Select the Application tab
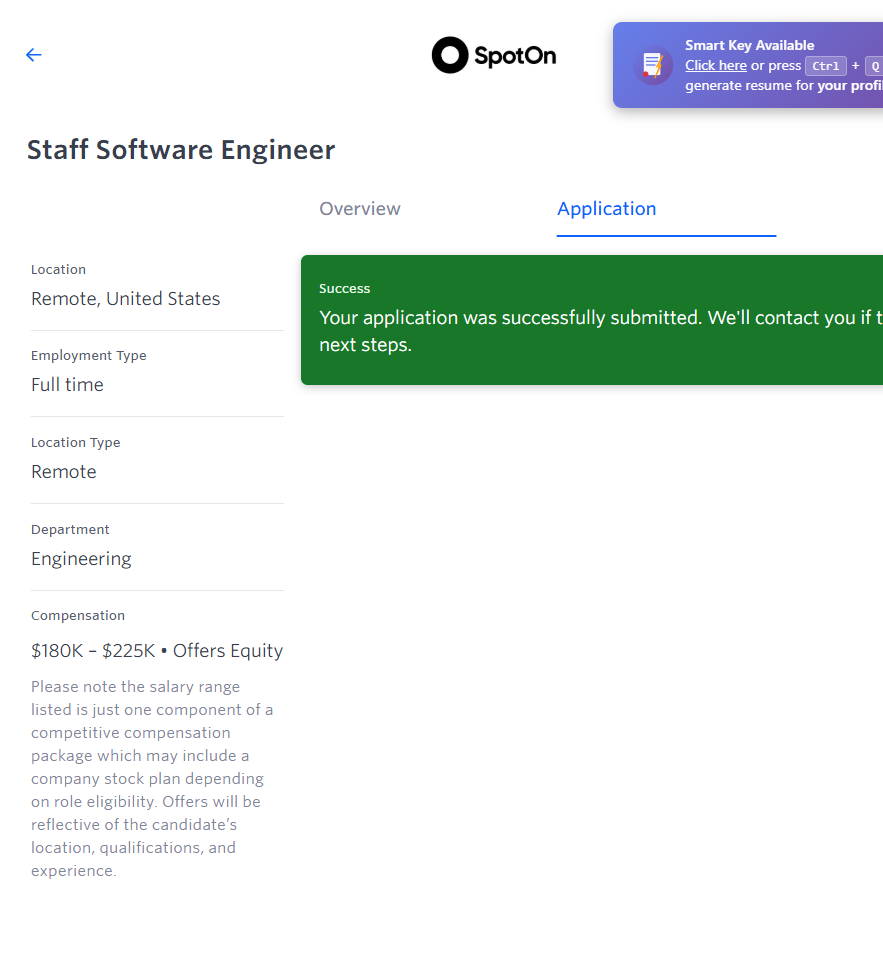 click(x=607, y=209)
